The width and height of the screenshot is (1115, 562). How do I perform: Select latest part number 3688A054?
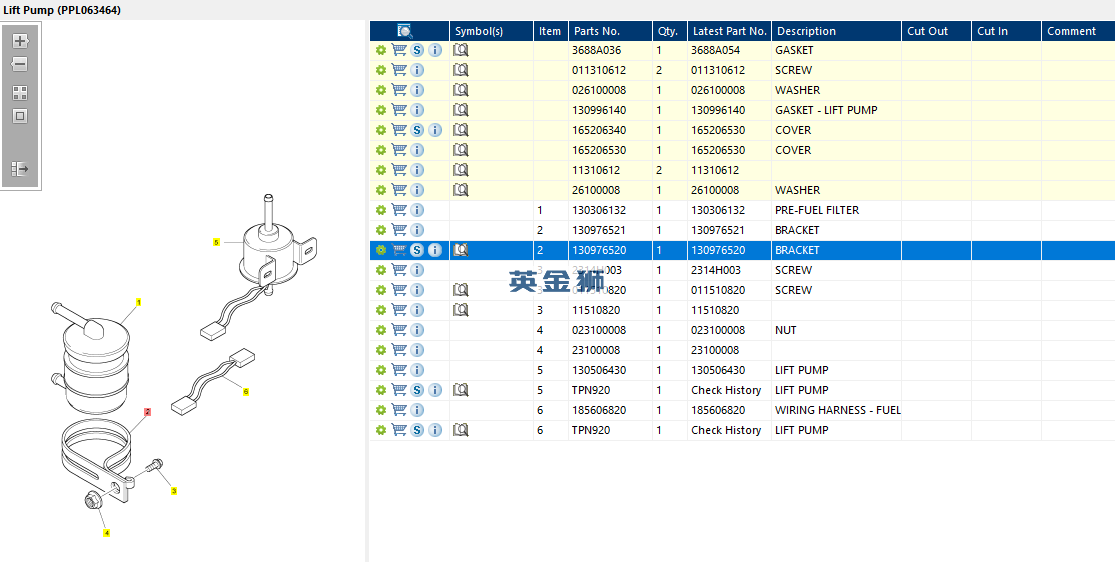tap(715, 50)
